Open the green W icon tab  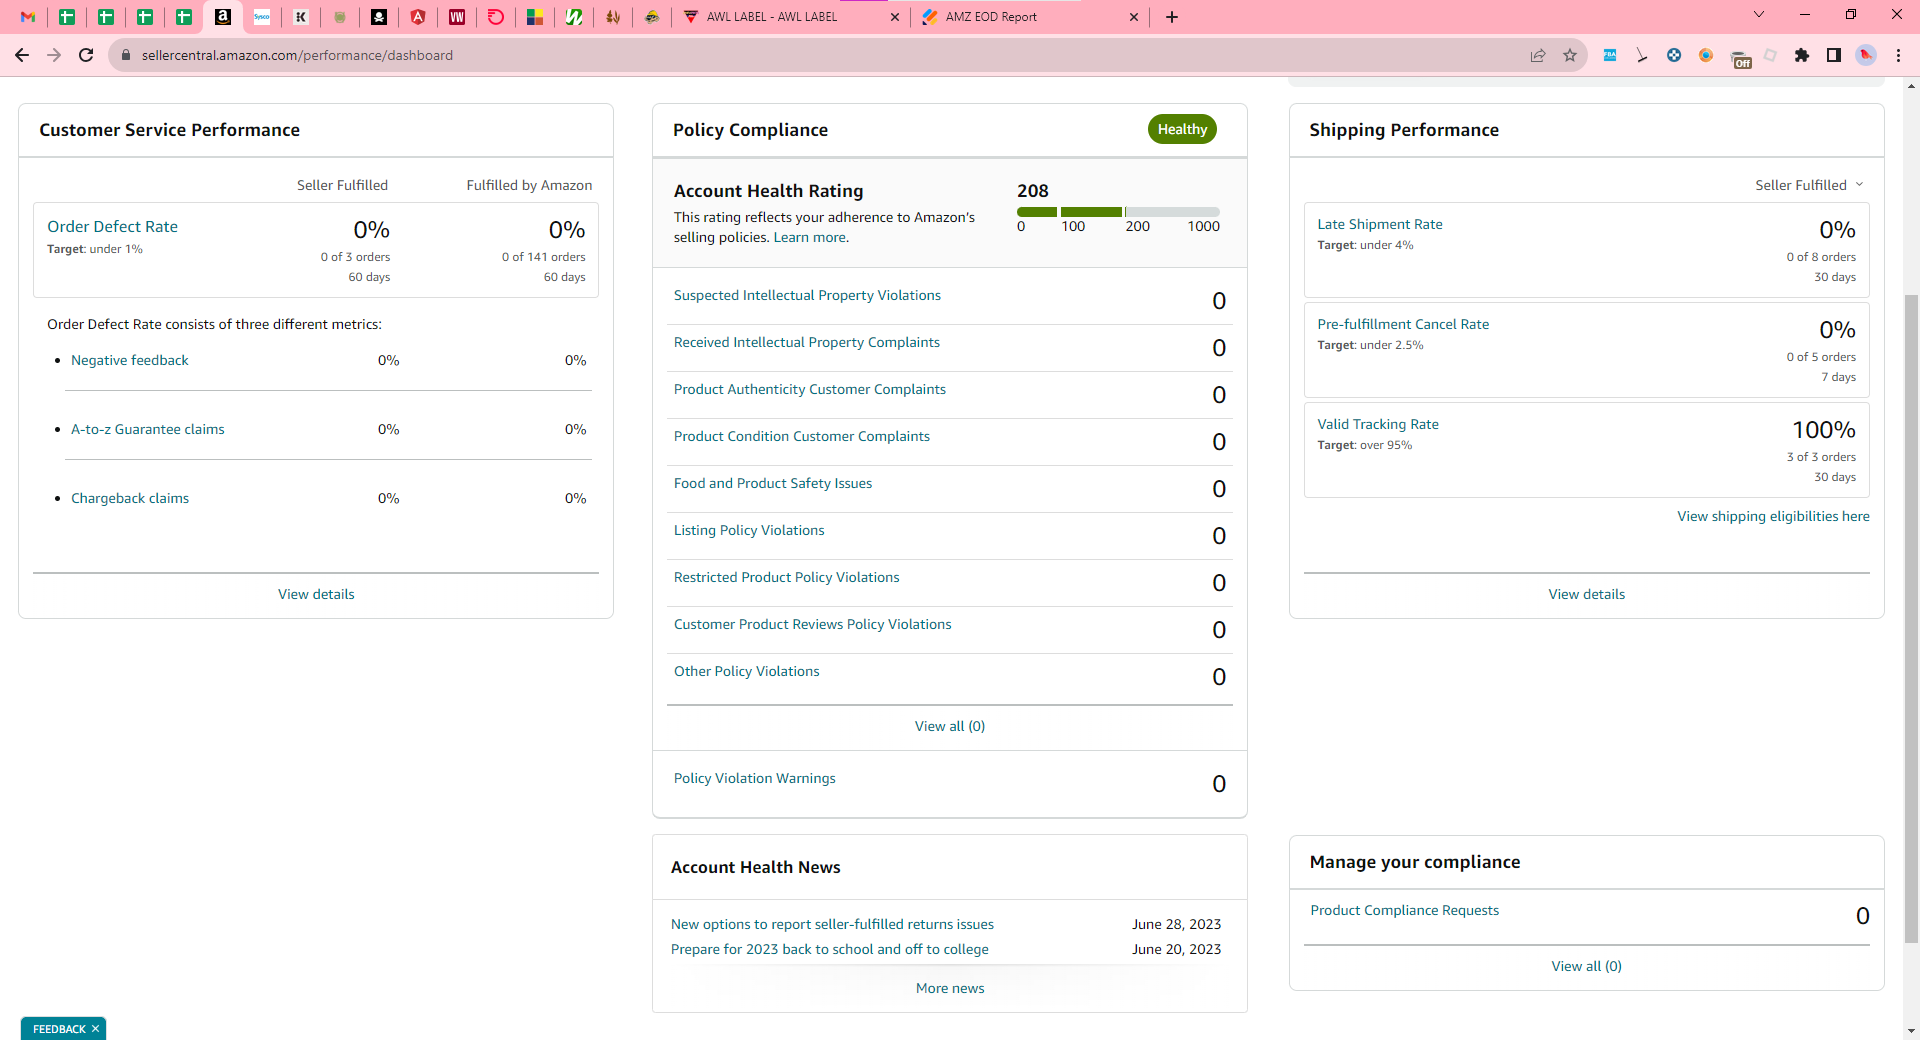click(574, 17)
